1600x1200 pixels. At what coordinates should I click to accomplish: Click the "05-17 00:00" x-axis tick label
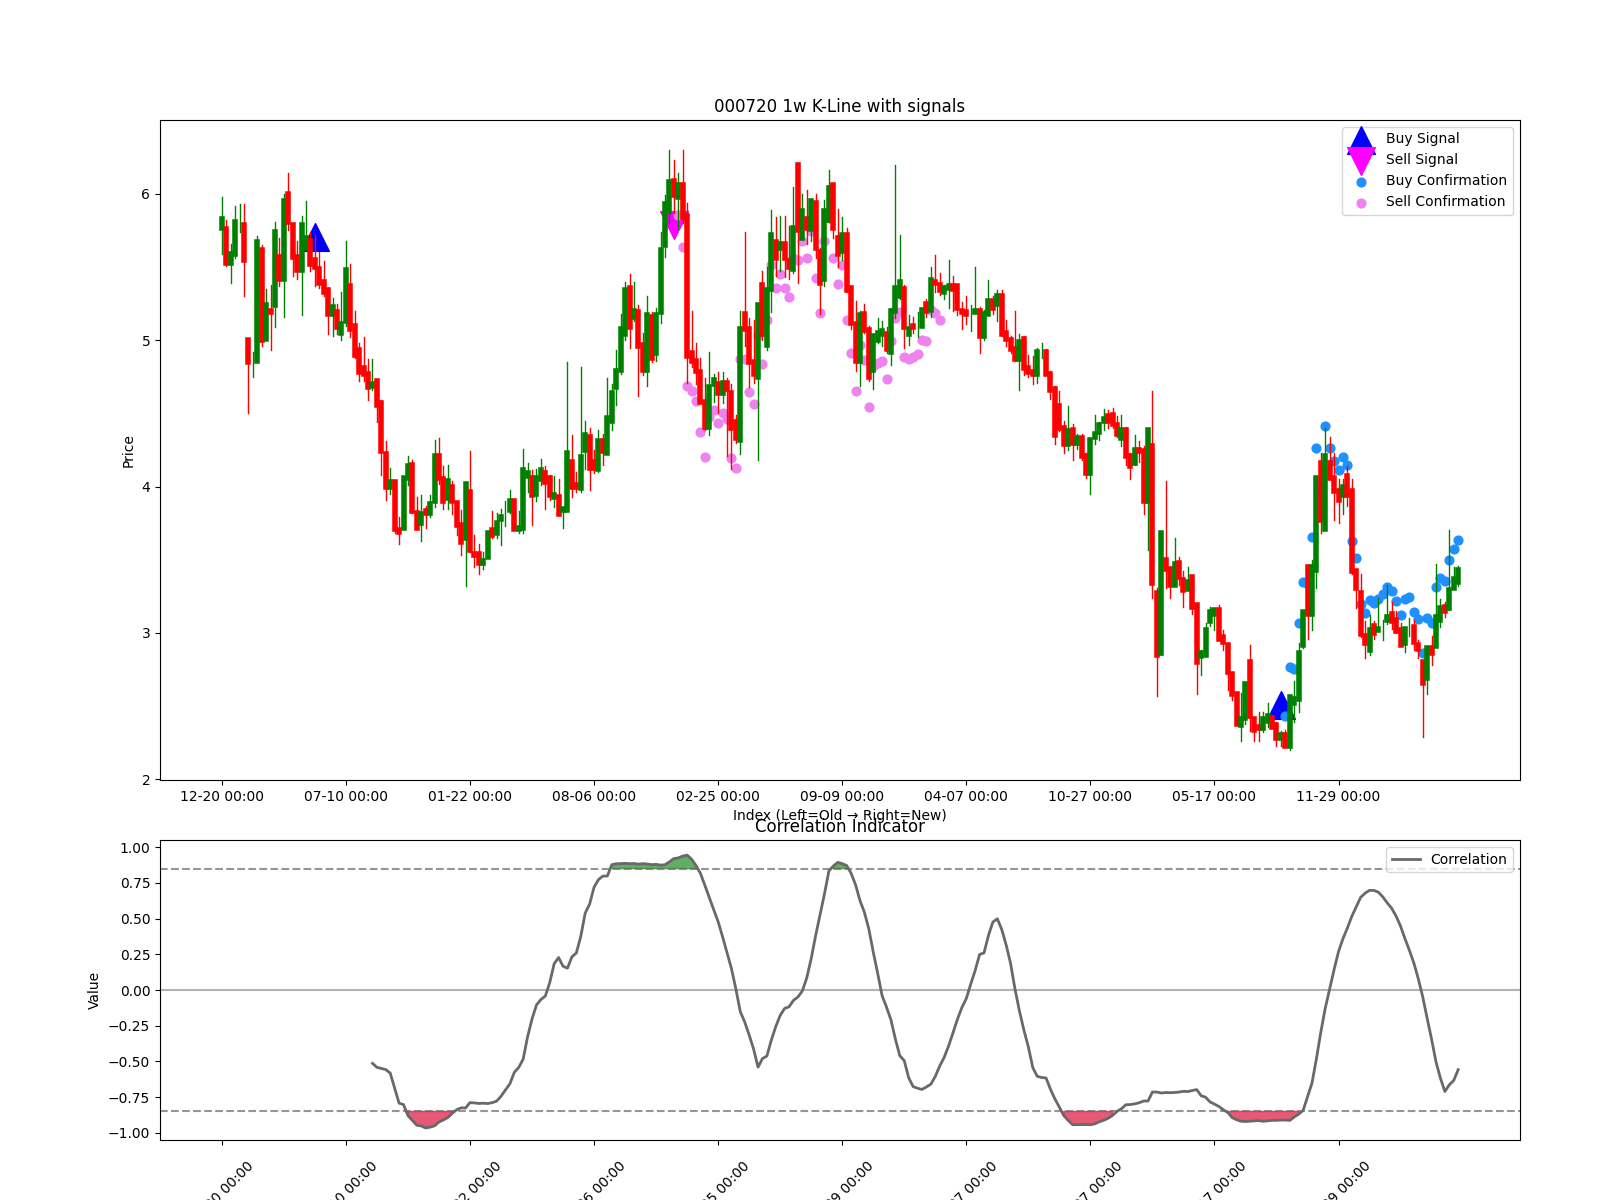tap(1214, 796)
